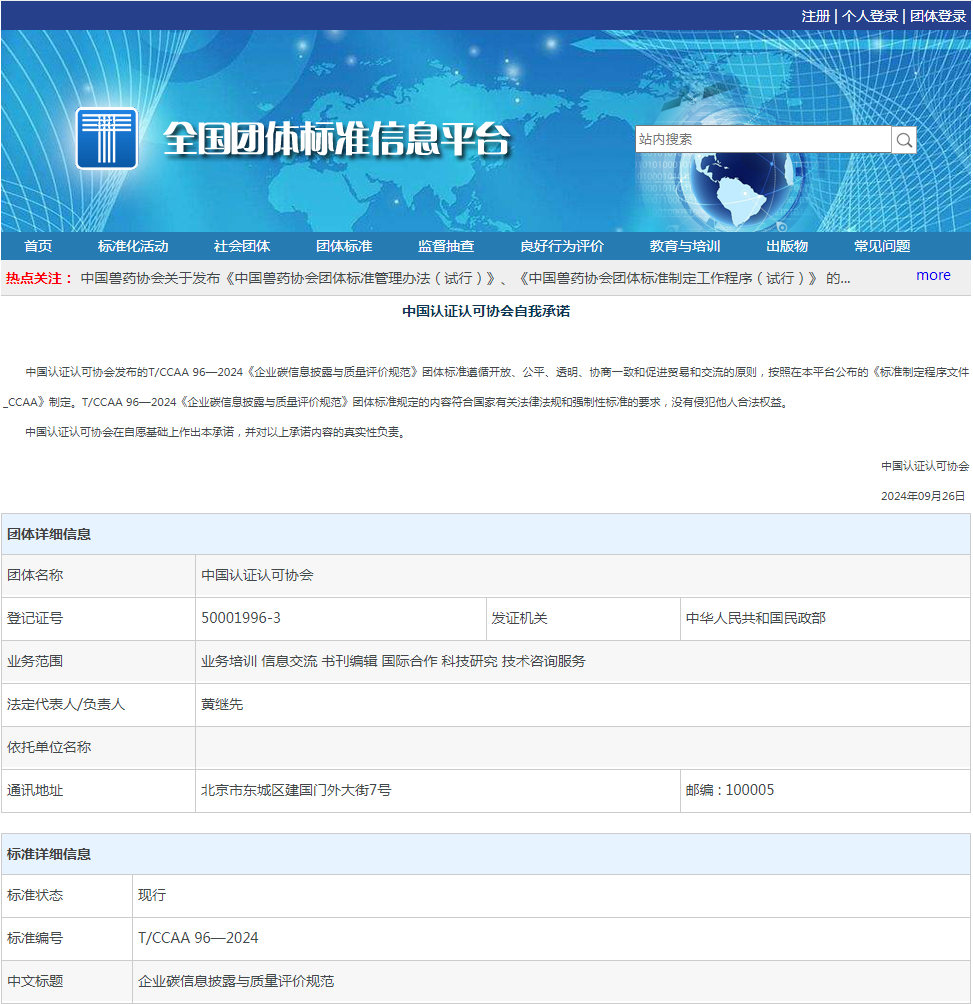
Task: Click the 热点关注 label
Action: coord(39,278)
